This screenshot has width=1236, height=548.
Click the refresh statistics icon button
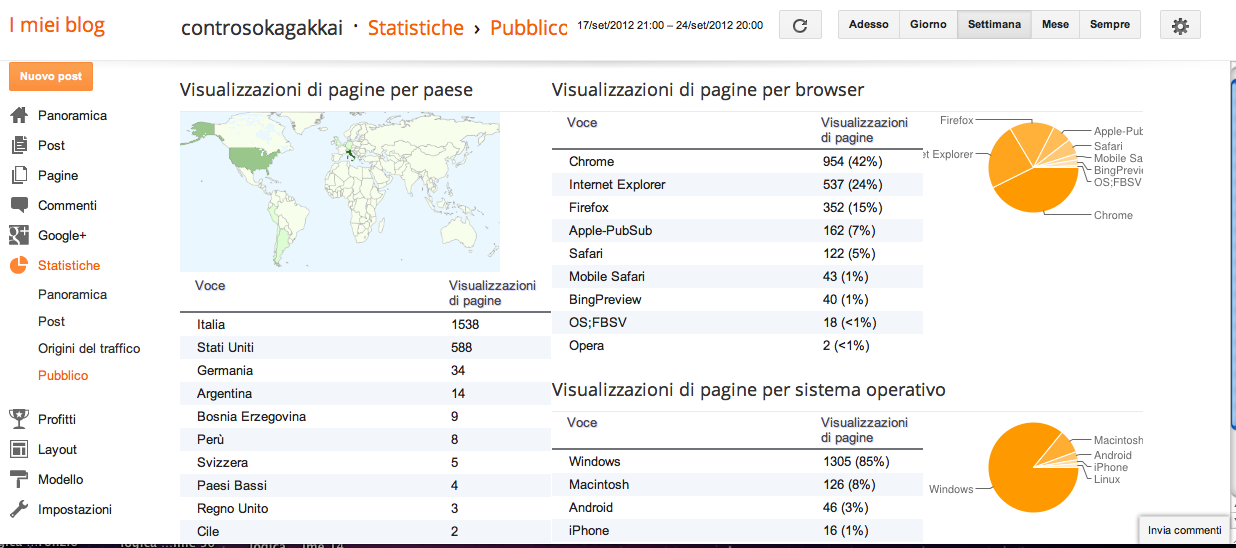tap(800, 25)
